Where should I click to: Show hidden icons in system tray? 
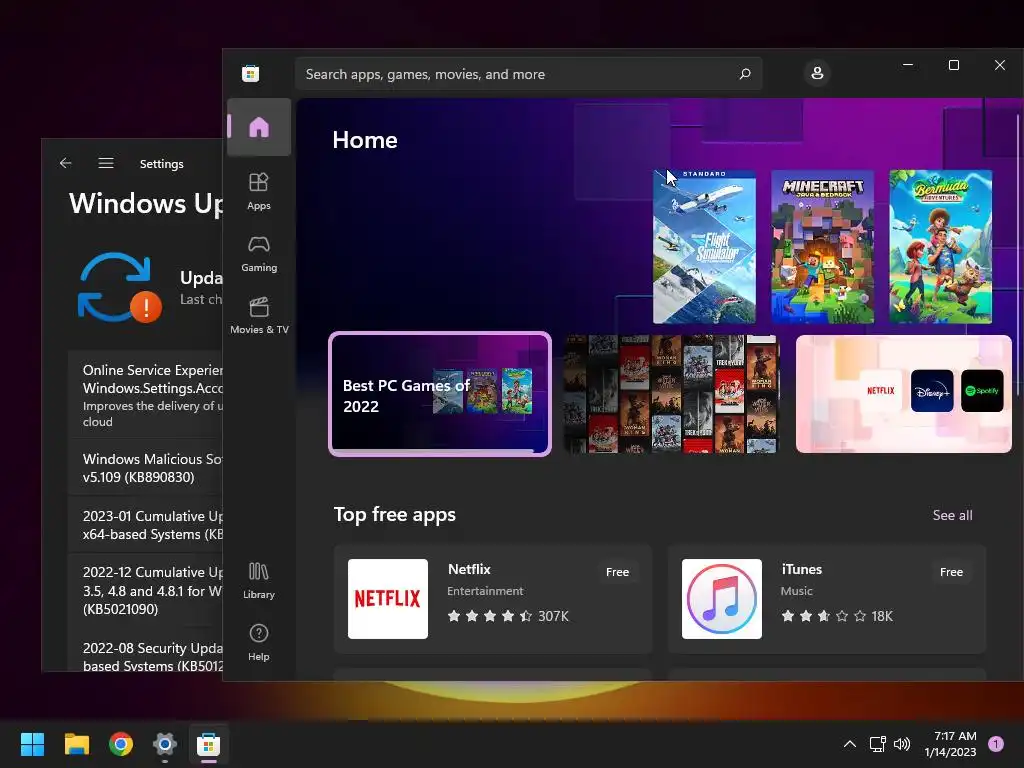850,744
